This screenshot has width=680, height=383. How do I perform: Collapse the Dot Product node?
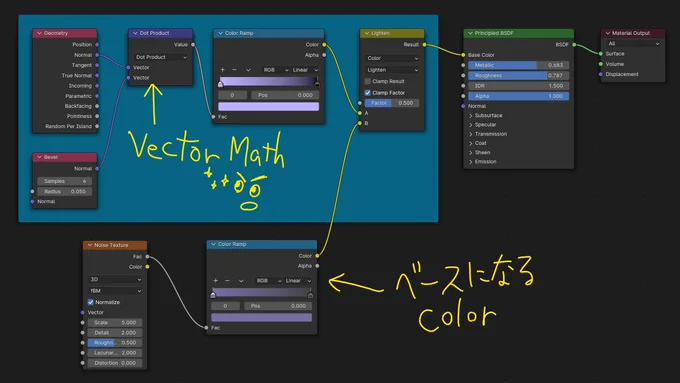click(x=135, y=33)
